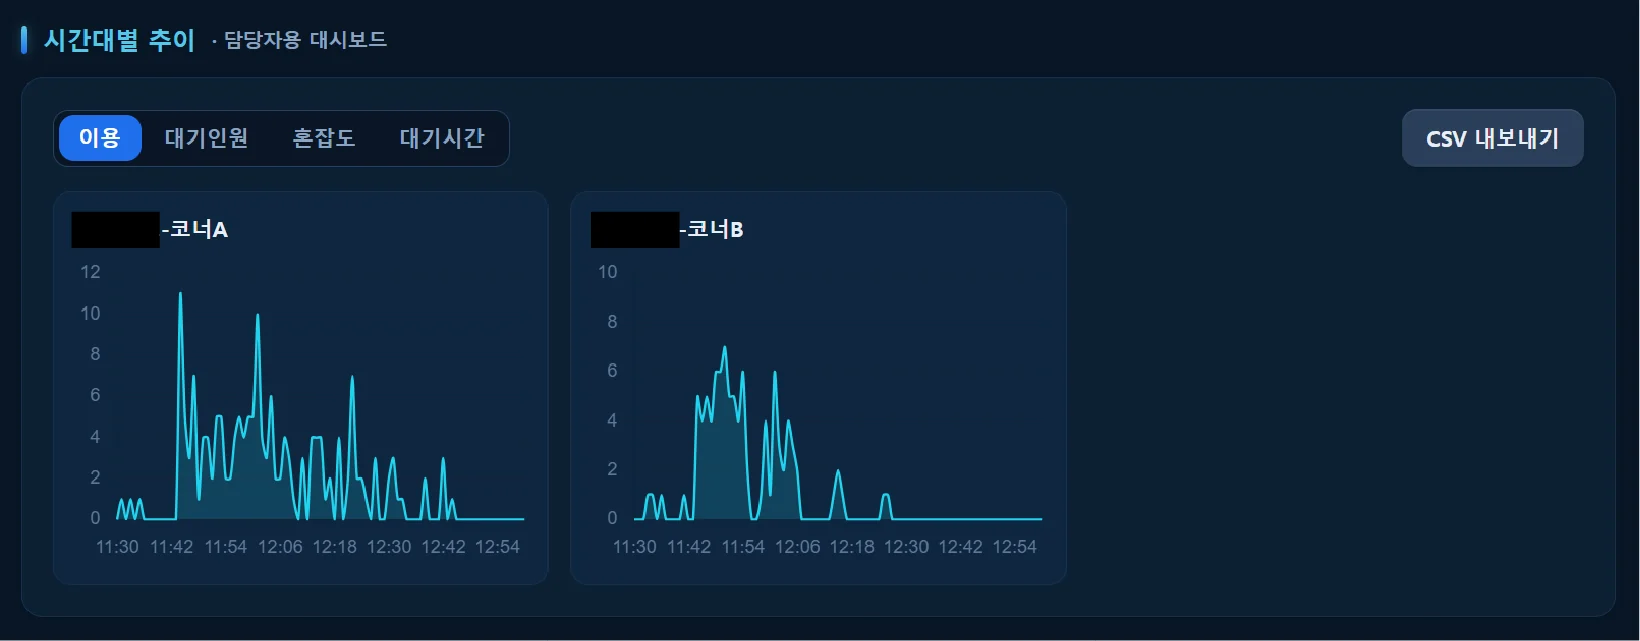Viewport: 1640px width, 641px height.
Task: Click the 12:06 label on 코너A chart
Action: 280,547
